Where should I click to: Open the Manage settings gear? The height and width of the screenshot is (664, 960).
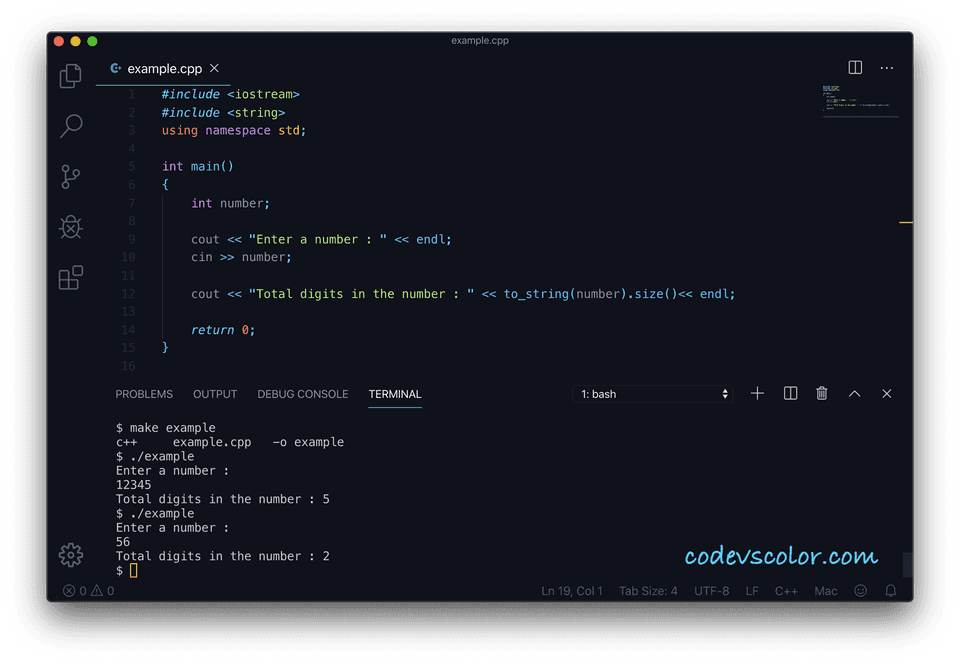point(70,555)
